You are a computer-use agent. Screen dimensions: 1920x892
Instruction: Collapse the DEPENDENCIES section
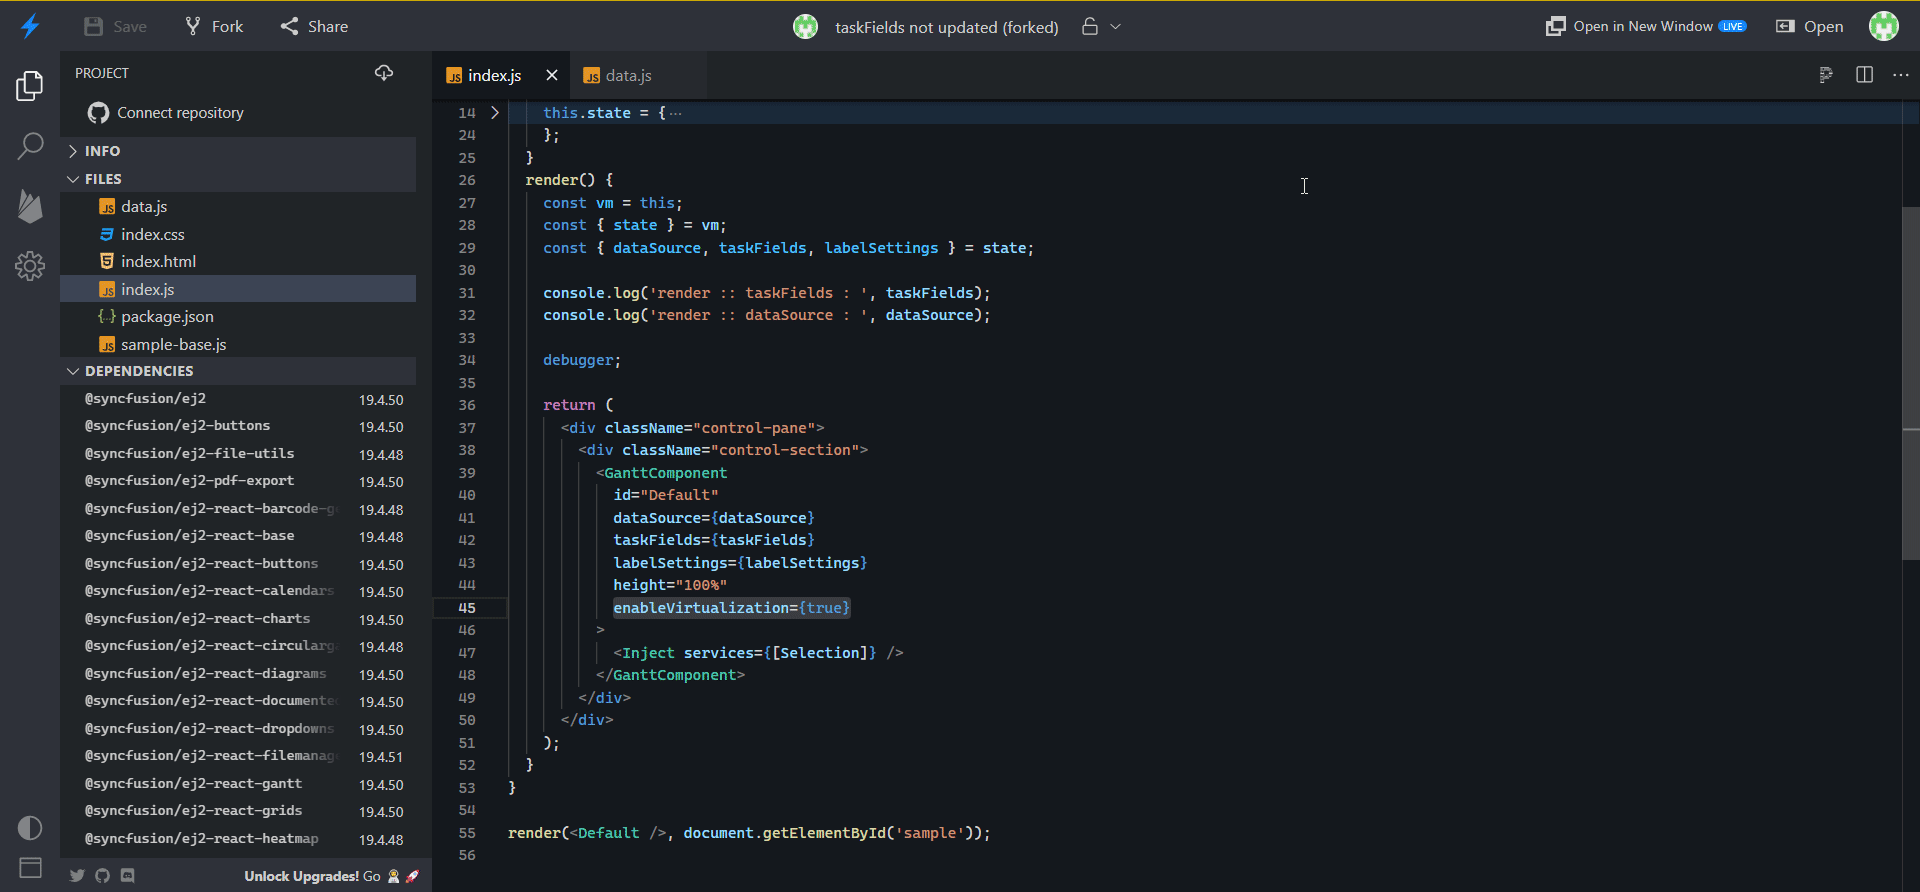(238, 371)
